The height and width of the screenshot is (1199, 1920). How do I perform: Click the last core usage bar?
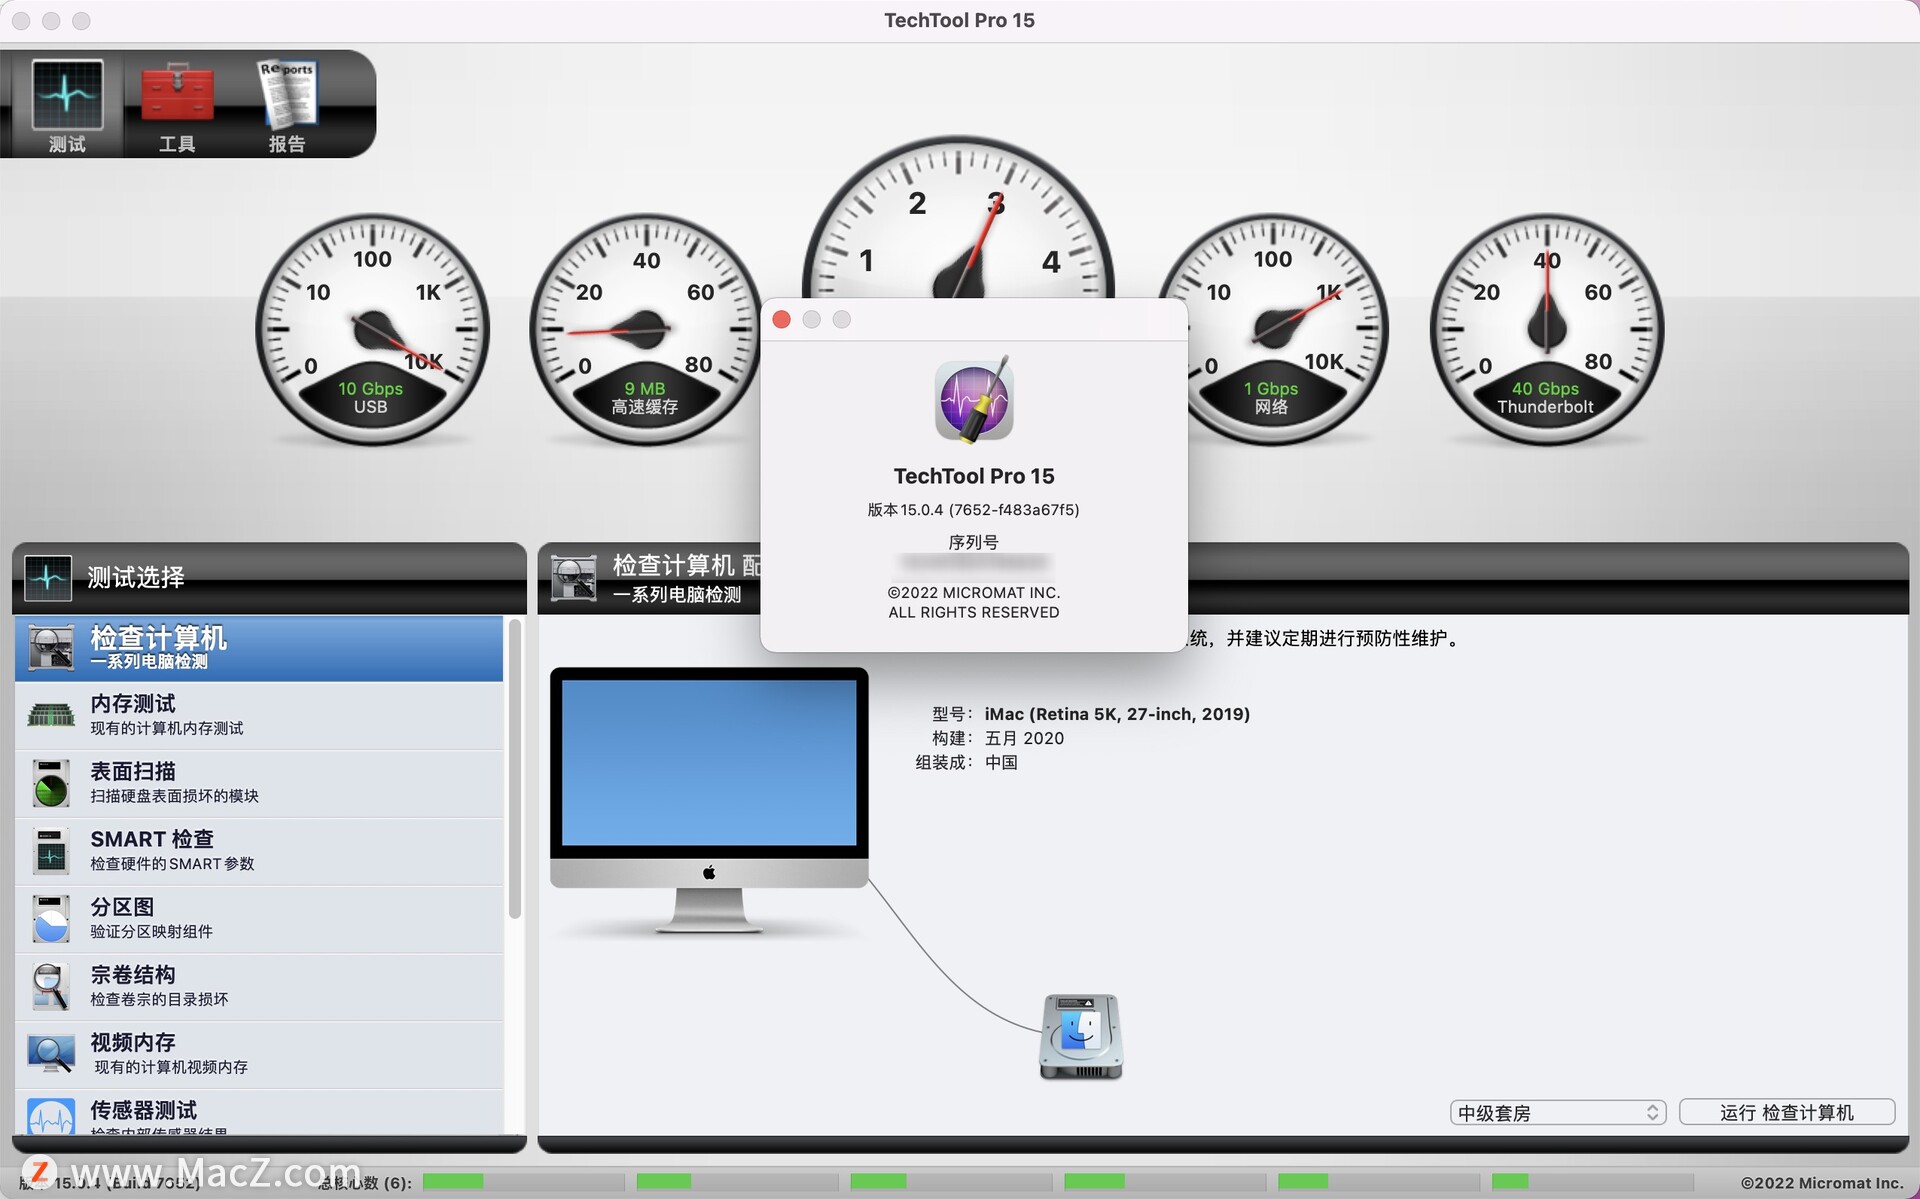(x=1592, y=1182)
